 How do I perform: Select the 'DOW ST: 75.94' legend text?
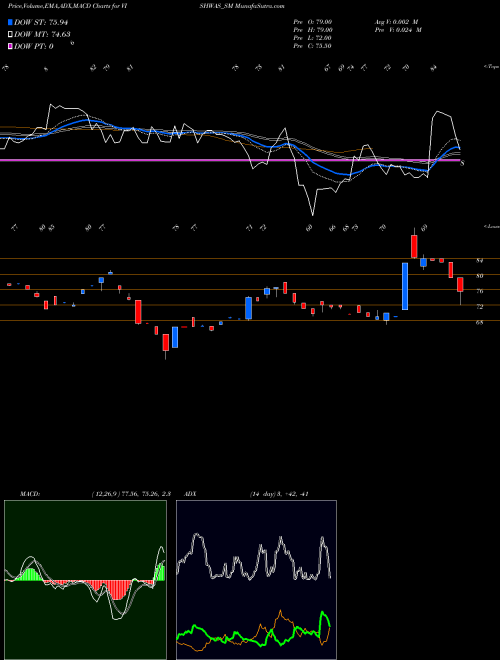pyautogui.click(x=41, y=22)
